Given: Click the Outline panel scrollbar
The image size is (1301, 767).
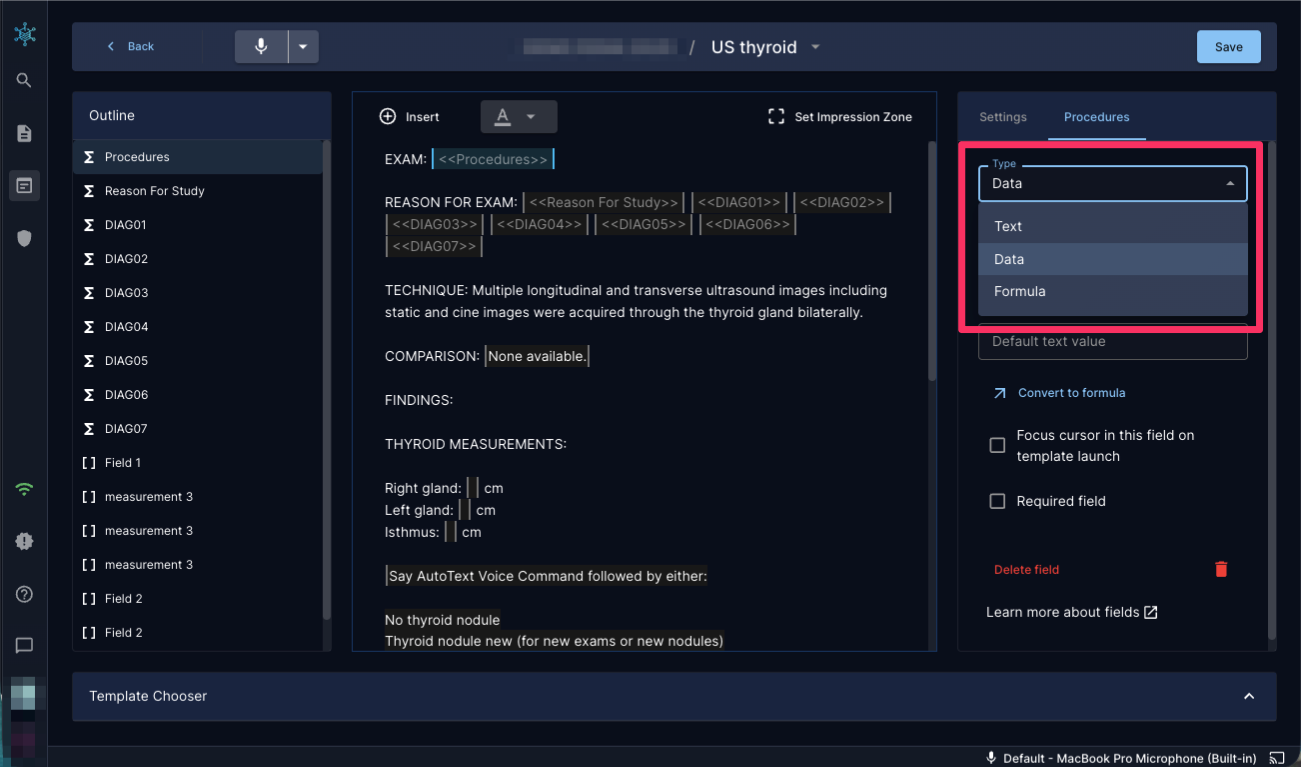Looking at the screenshot, I should click(326, 380).
